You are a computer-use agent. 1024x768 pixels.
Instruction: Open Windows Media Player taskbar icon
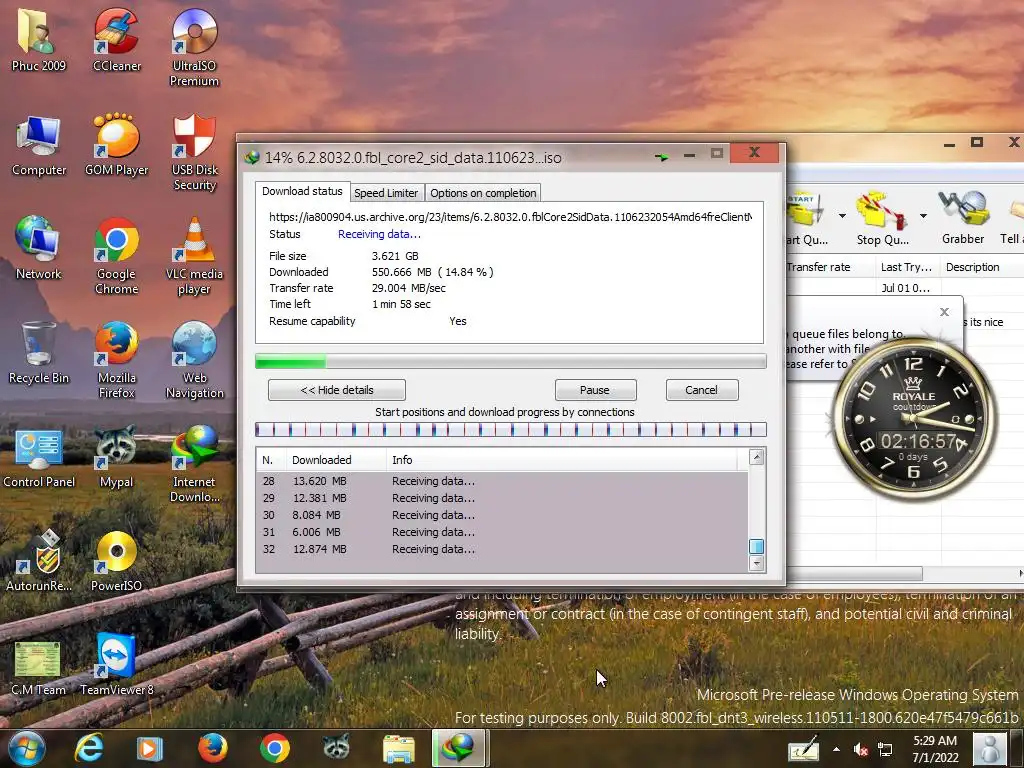click(x=149, y=748)
